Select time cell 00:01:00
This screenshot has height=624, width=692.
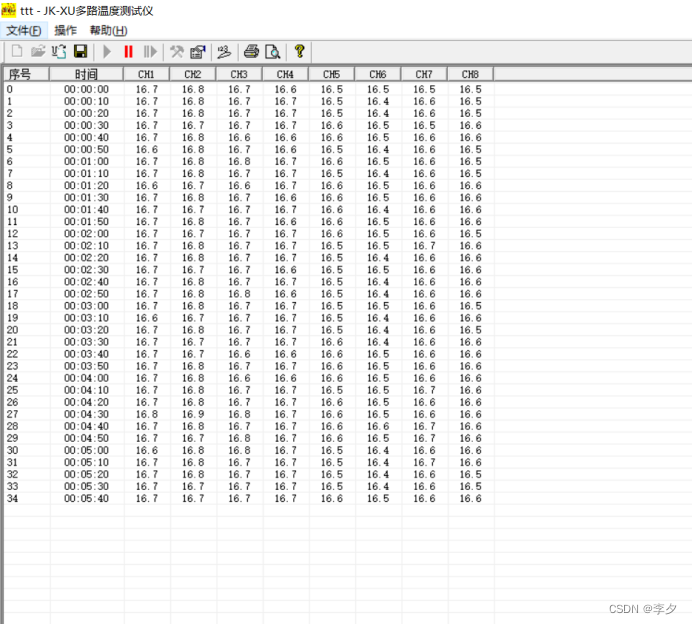(86, 162)
